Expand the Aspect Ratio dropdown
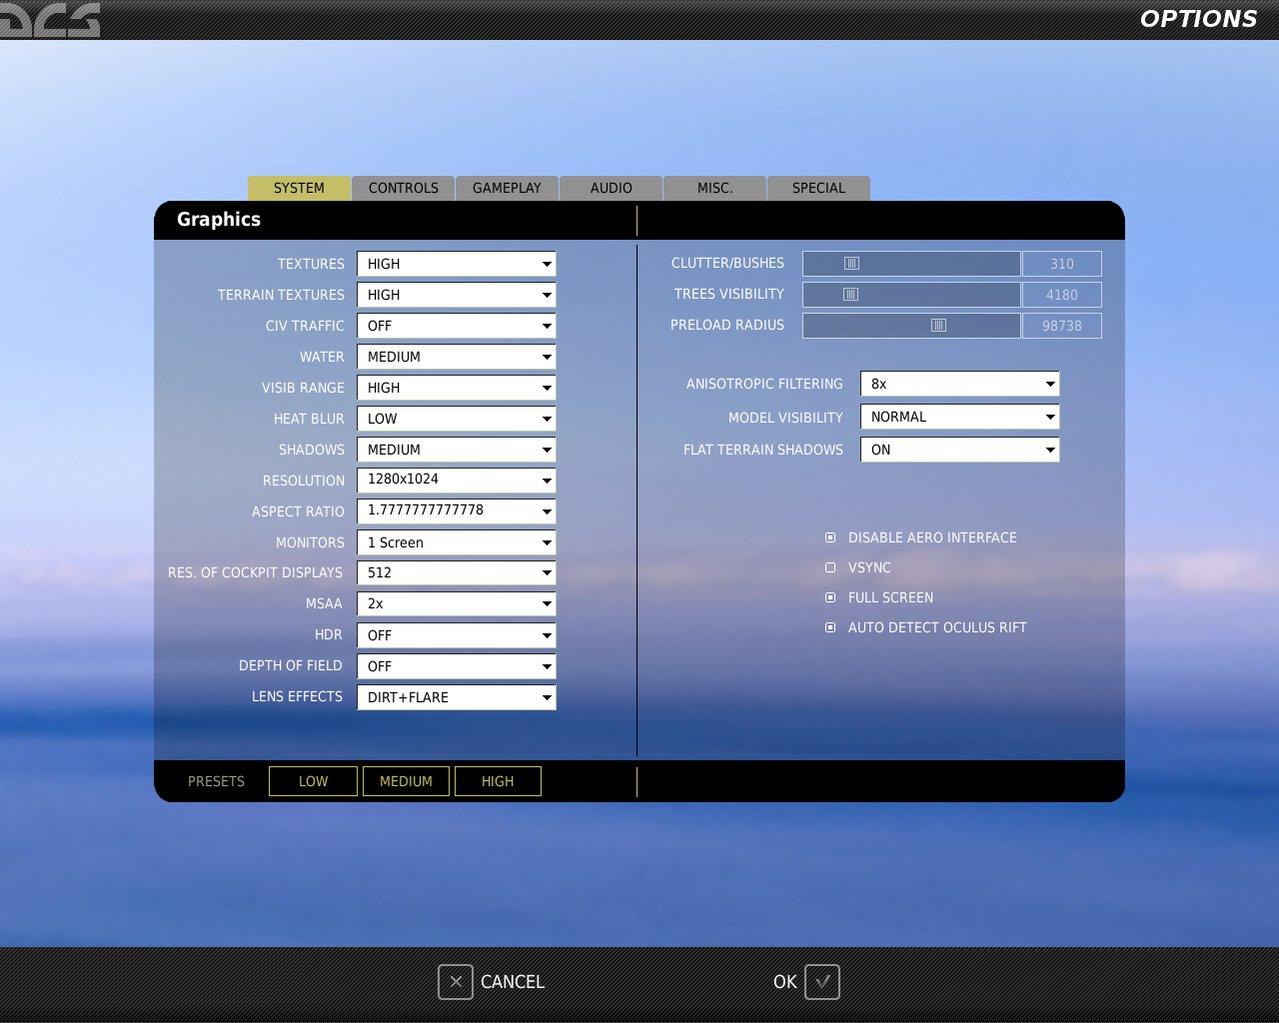 point(456,511)
